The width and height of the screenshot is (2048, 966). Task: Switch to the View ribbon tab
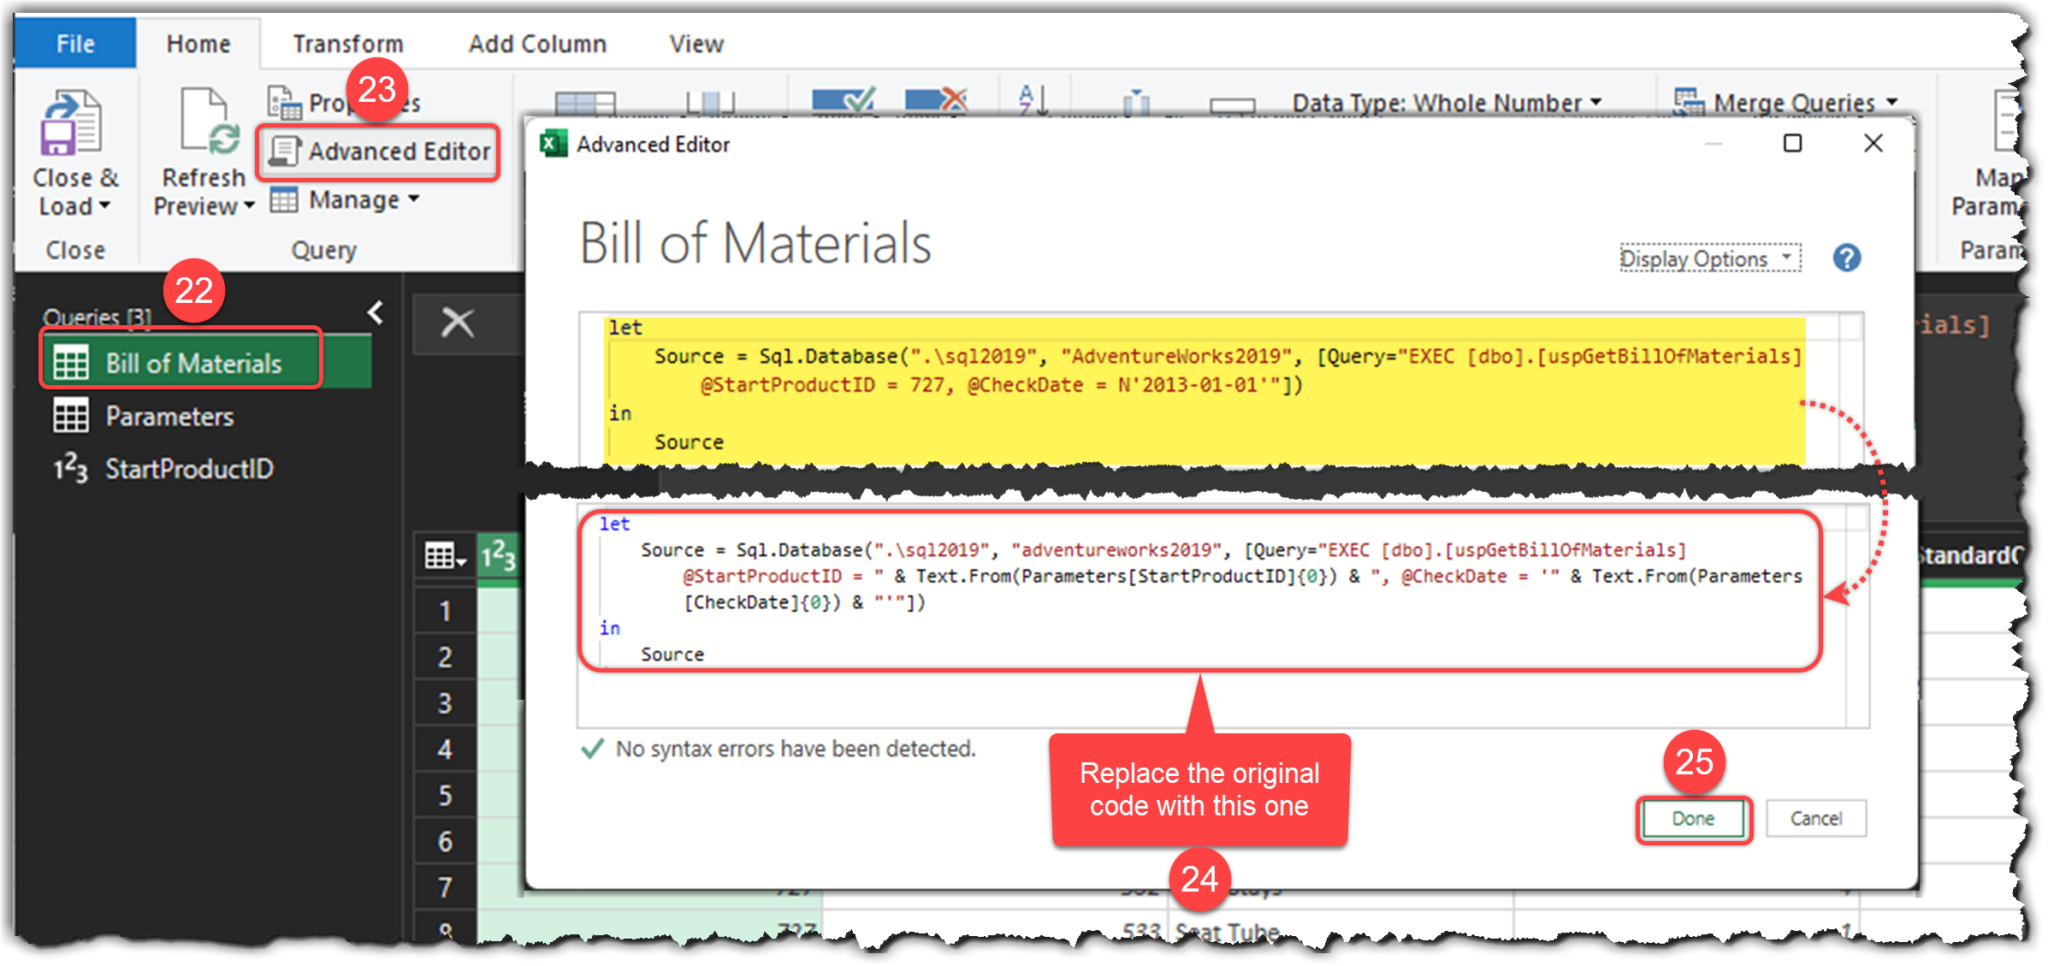(x=696, y=44)
